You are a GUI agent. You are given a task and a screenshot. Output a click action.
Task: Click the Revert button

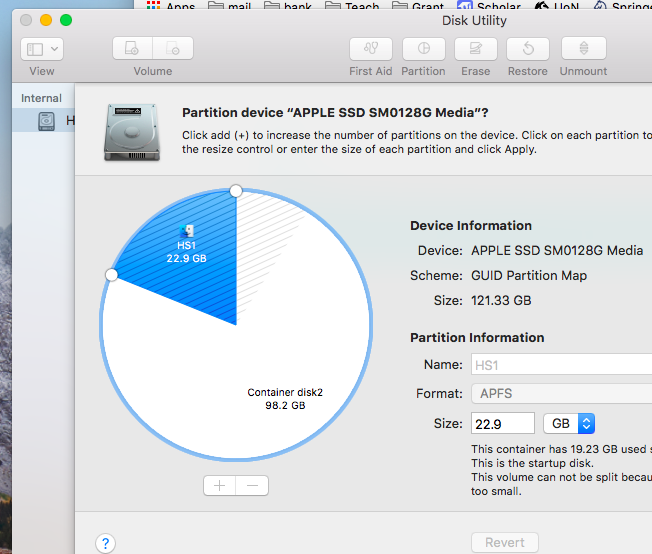[505, 542]
